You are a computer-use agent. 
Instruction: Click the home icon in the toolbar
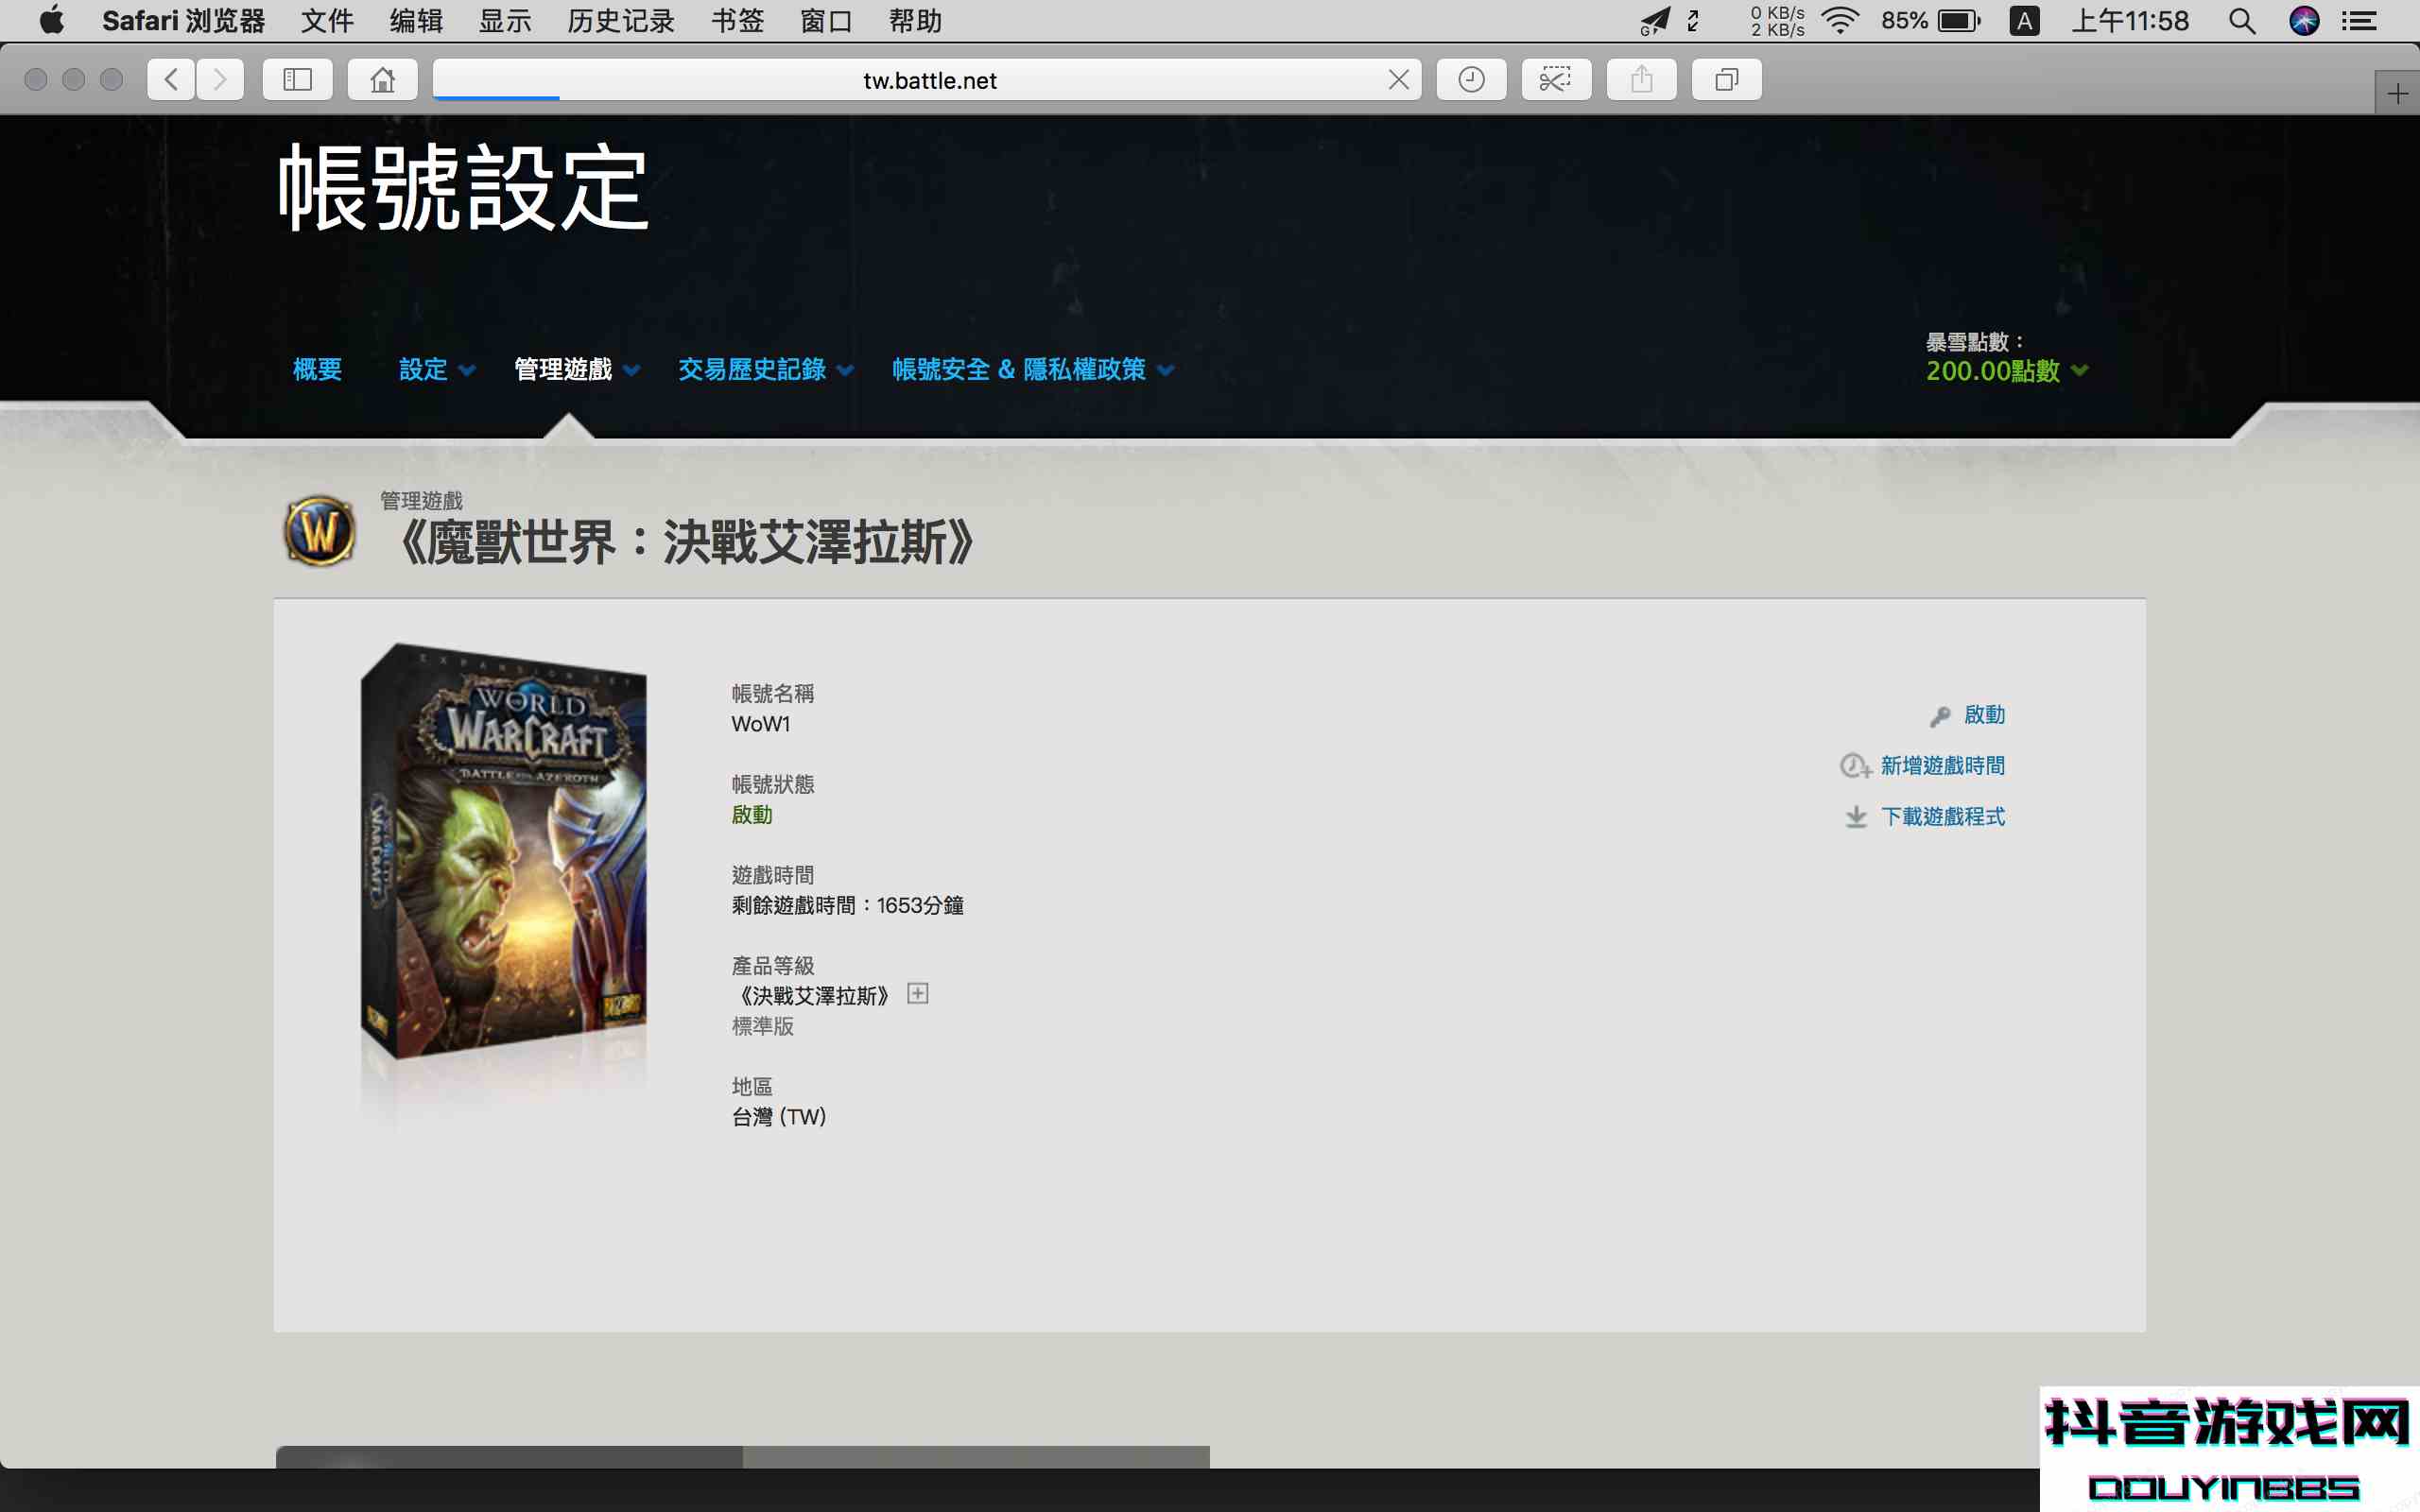[382, 80]
